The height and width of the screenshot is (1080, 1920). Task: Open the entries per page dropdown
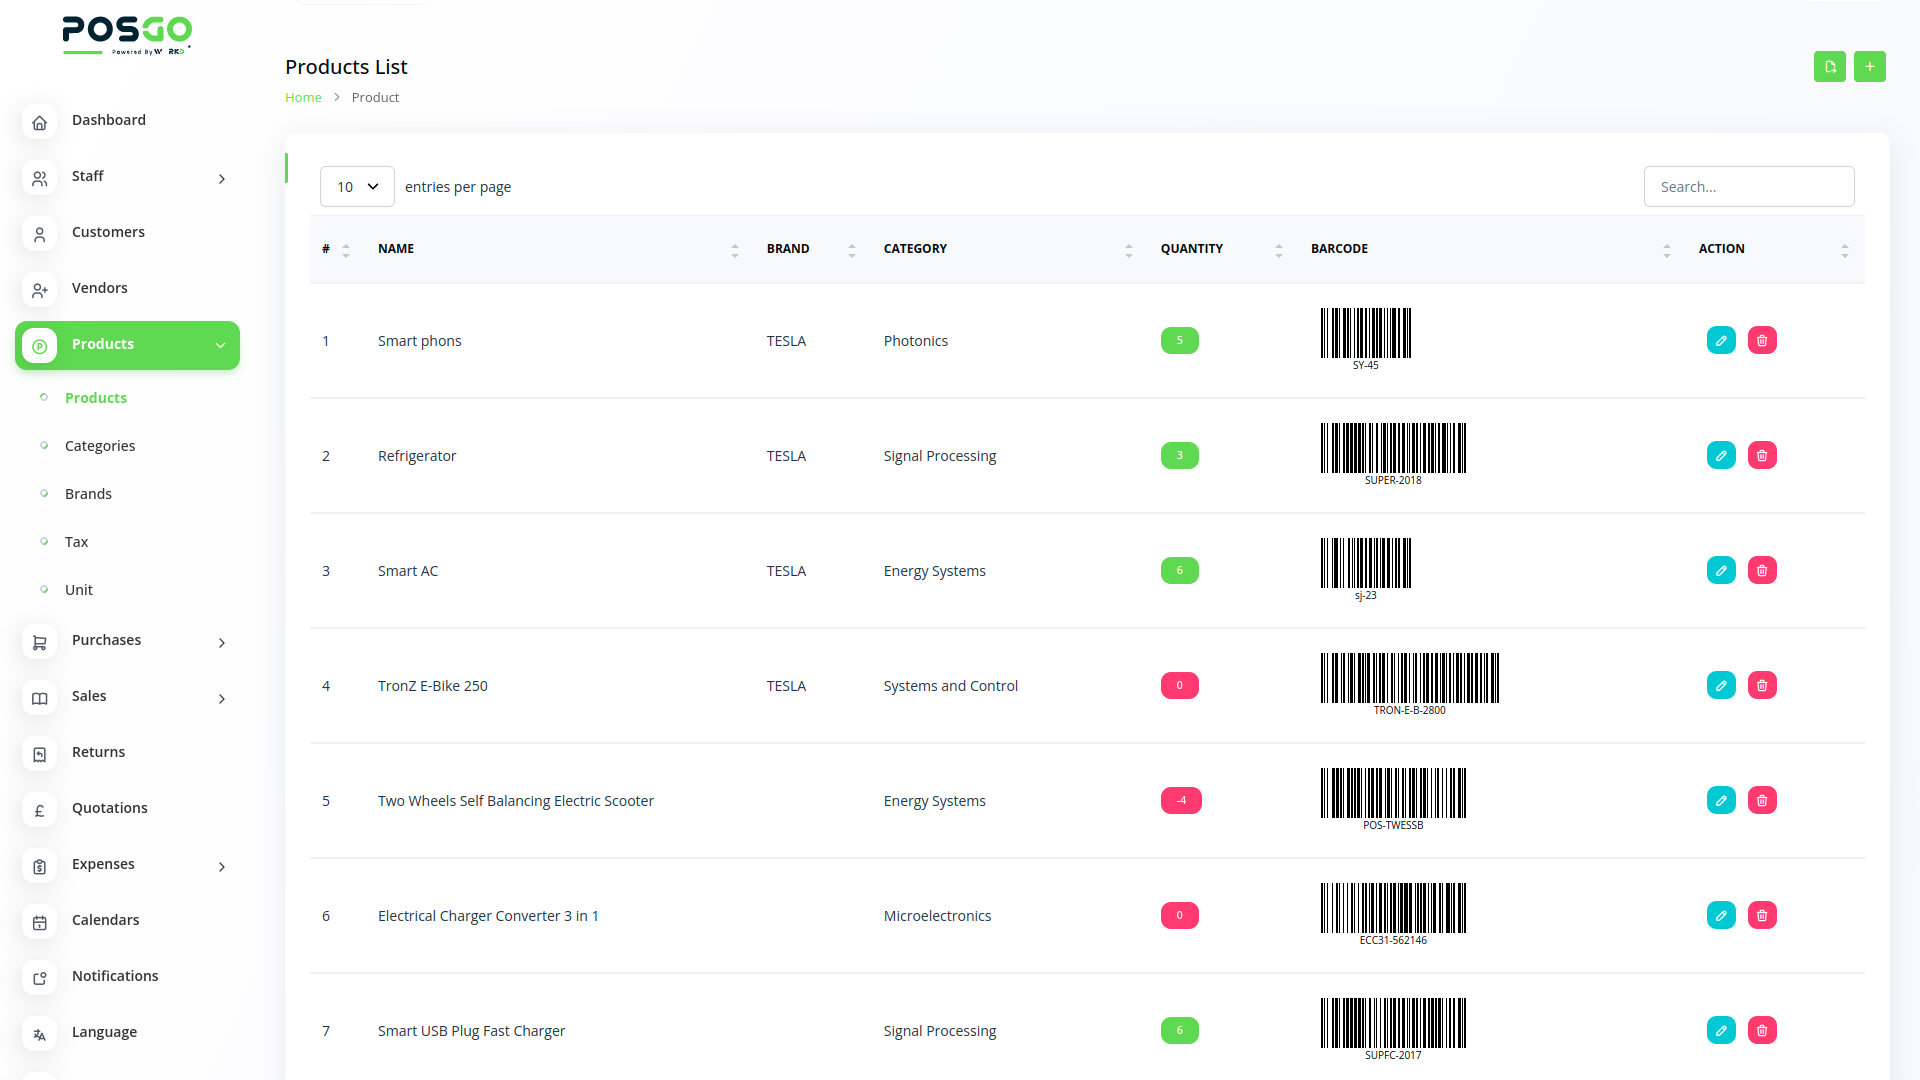[357, 187]
